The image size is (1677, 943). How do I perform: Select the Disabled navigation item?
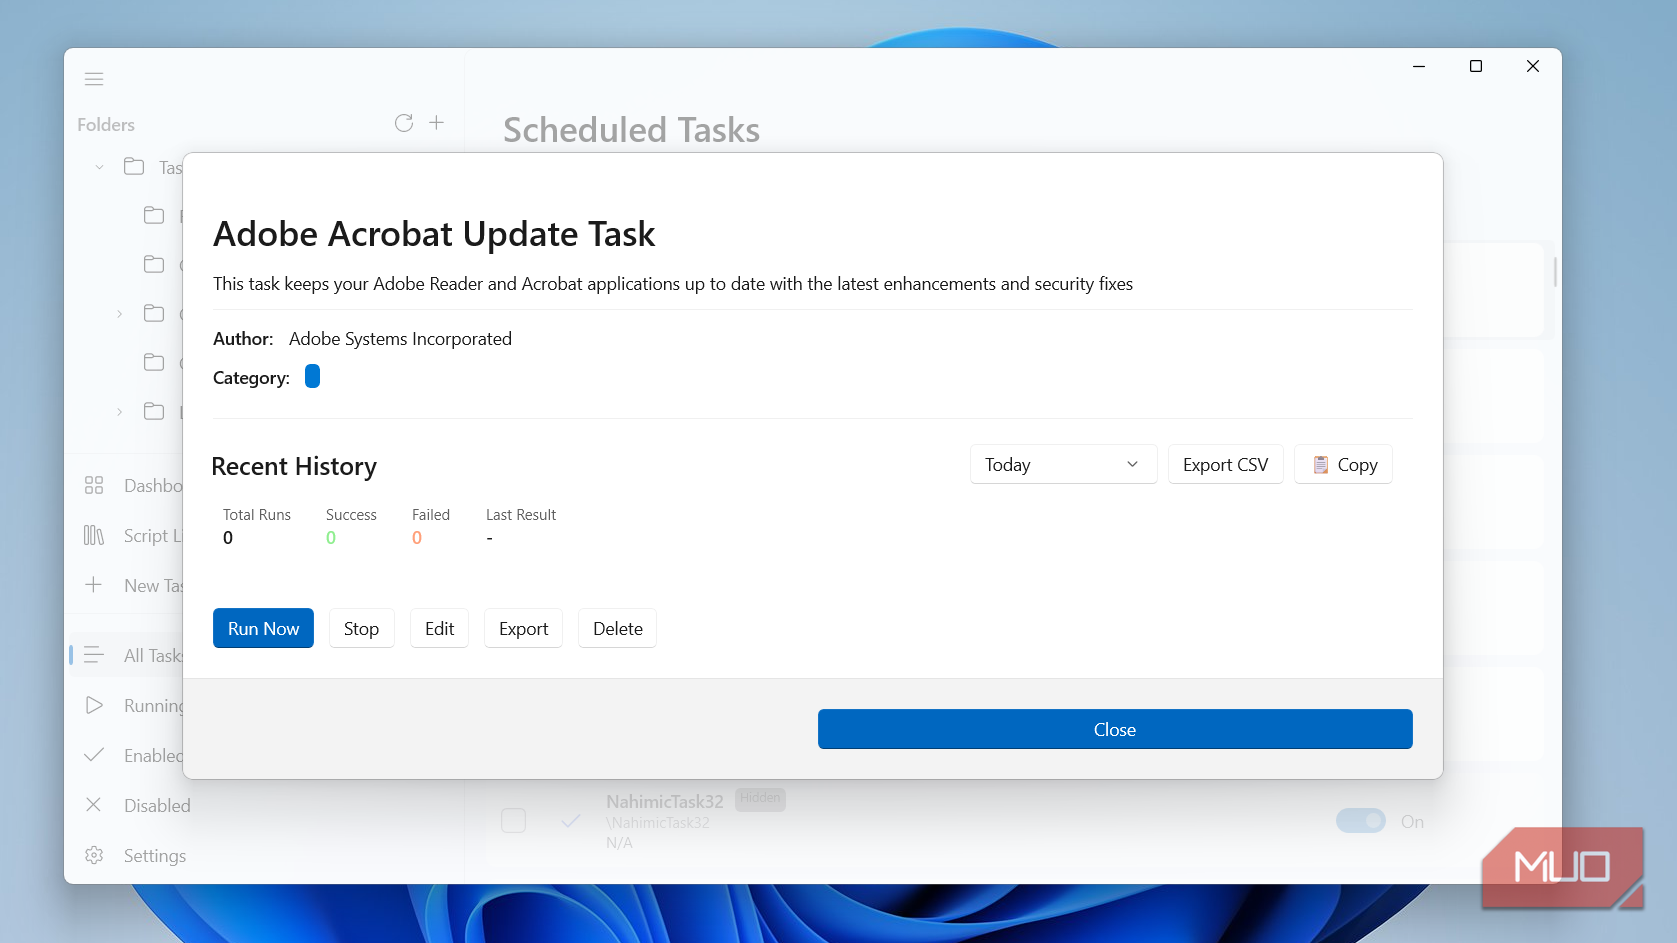(x=157, y=805)
